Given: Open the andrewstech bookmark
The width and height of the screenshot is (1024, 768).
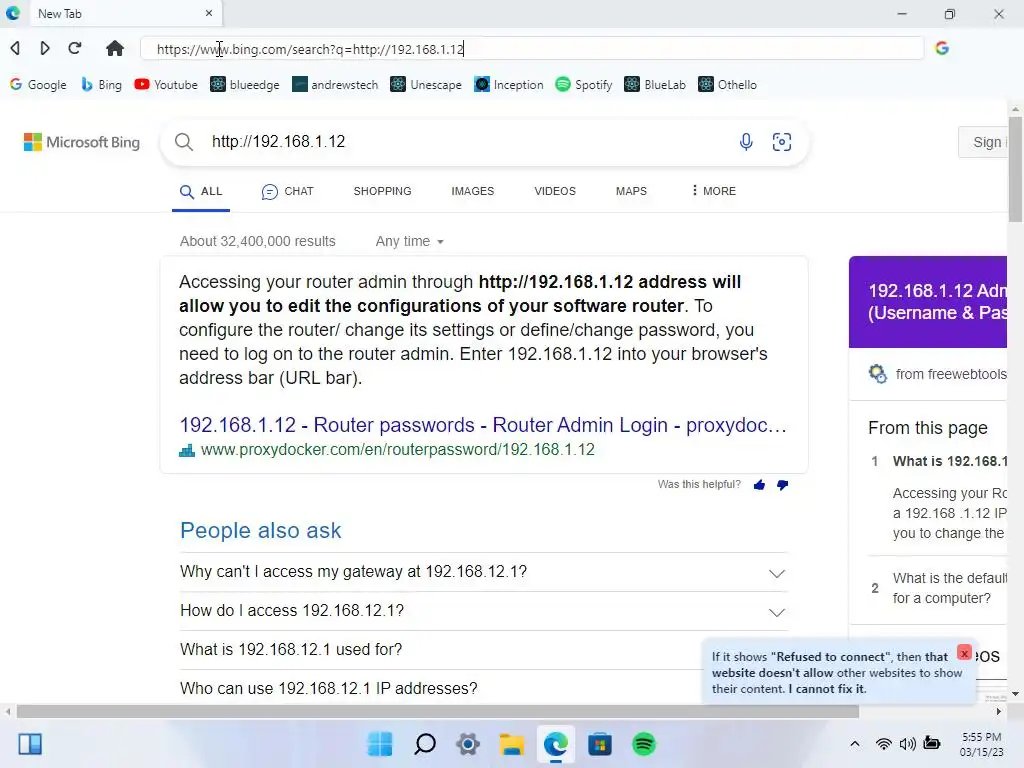Looking at the screenshot, I should tap(335, 85).
